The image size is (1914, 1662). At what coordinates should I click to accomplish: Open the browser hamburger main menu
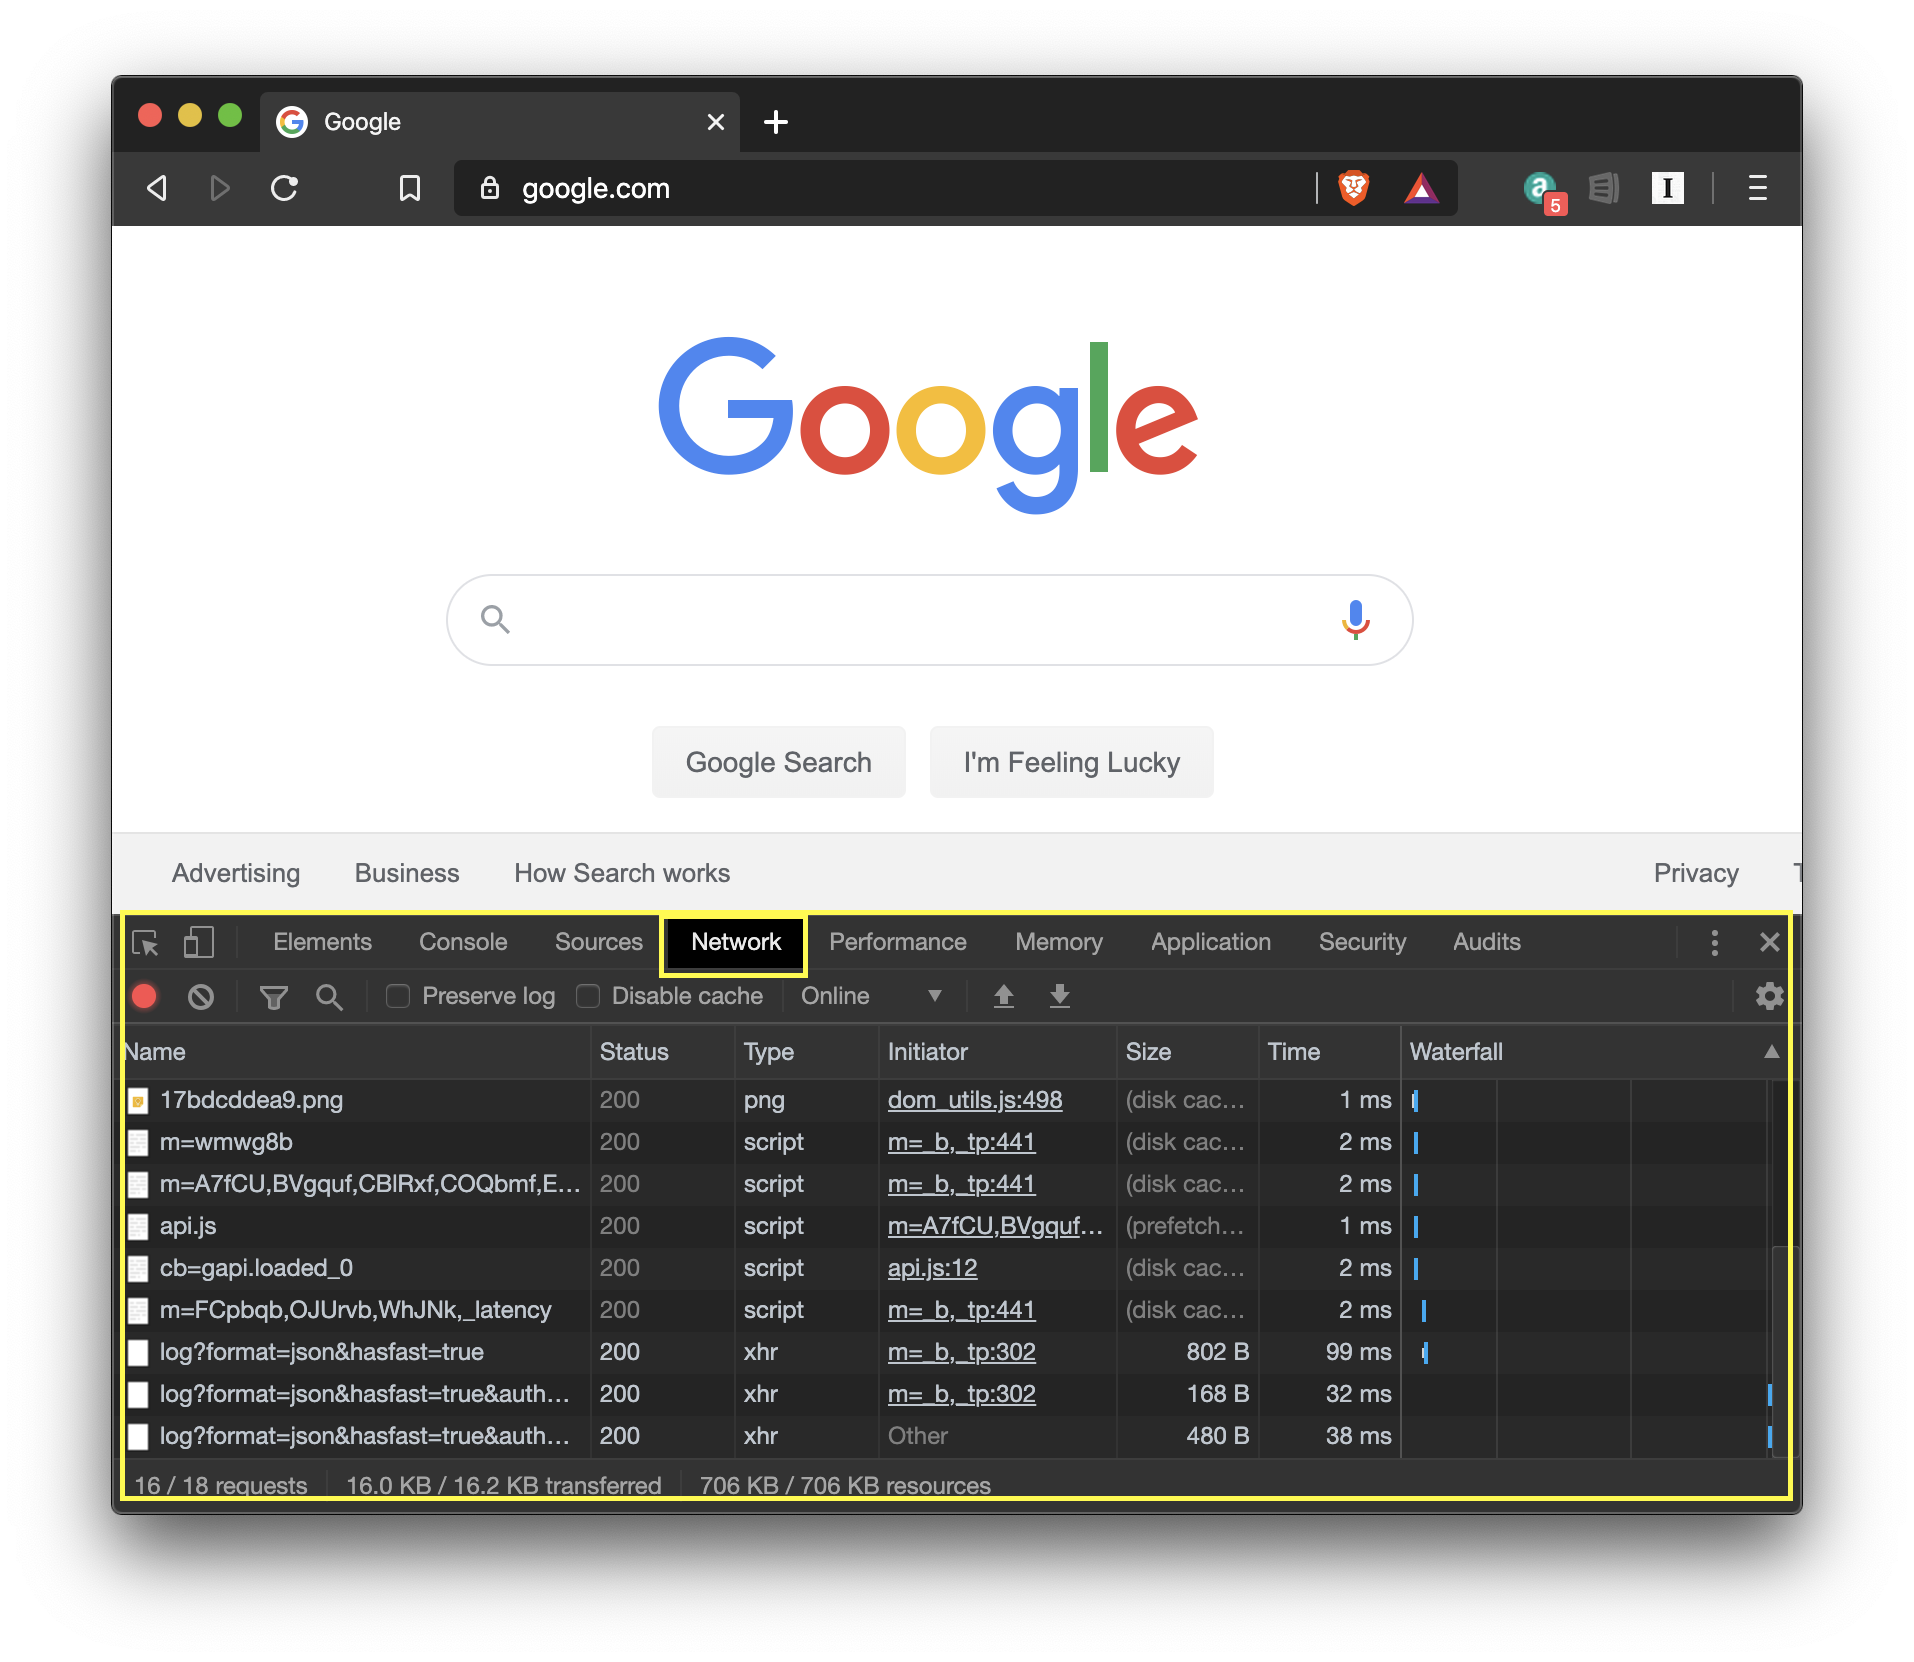pyautogui.click(x=1757, y=188)
